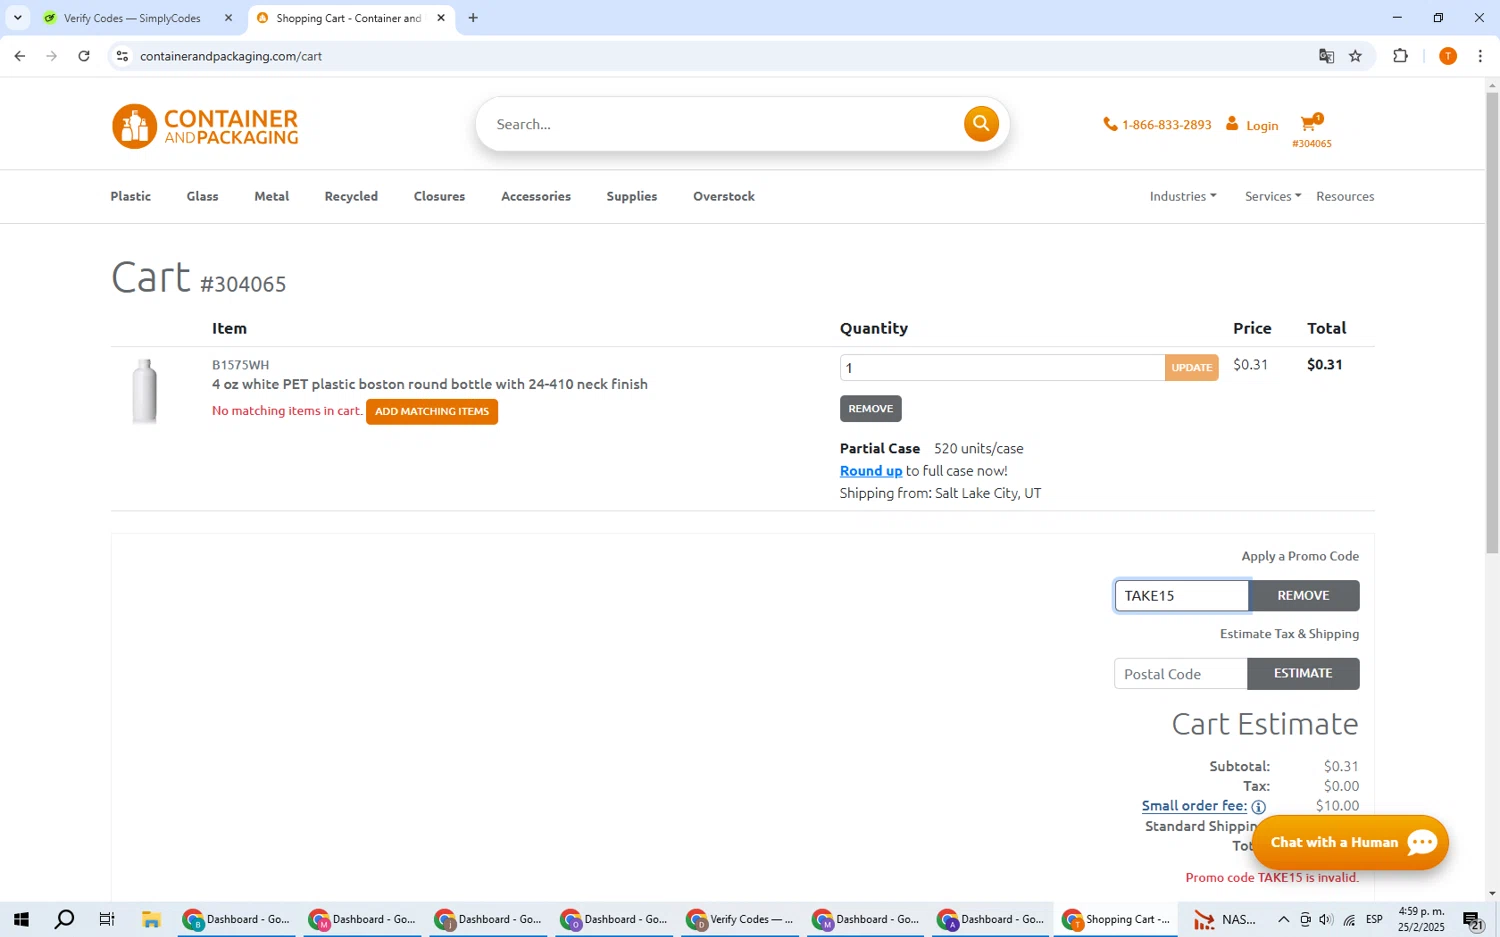Screen dimensions: 1500x937
Task: Select the Shopping Cart browser tab
Action: coord(349,18)
